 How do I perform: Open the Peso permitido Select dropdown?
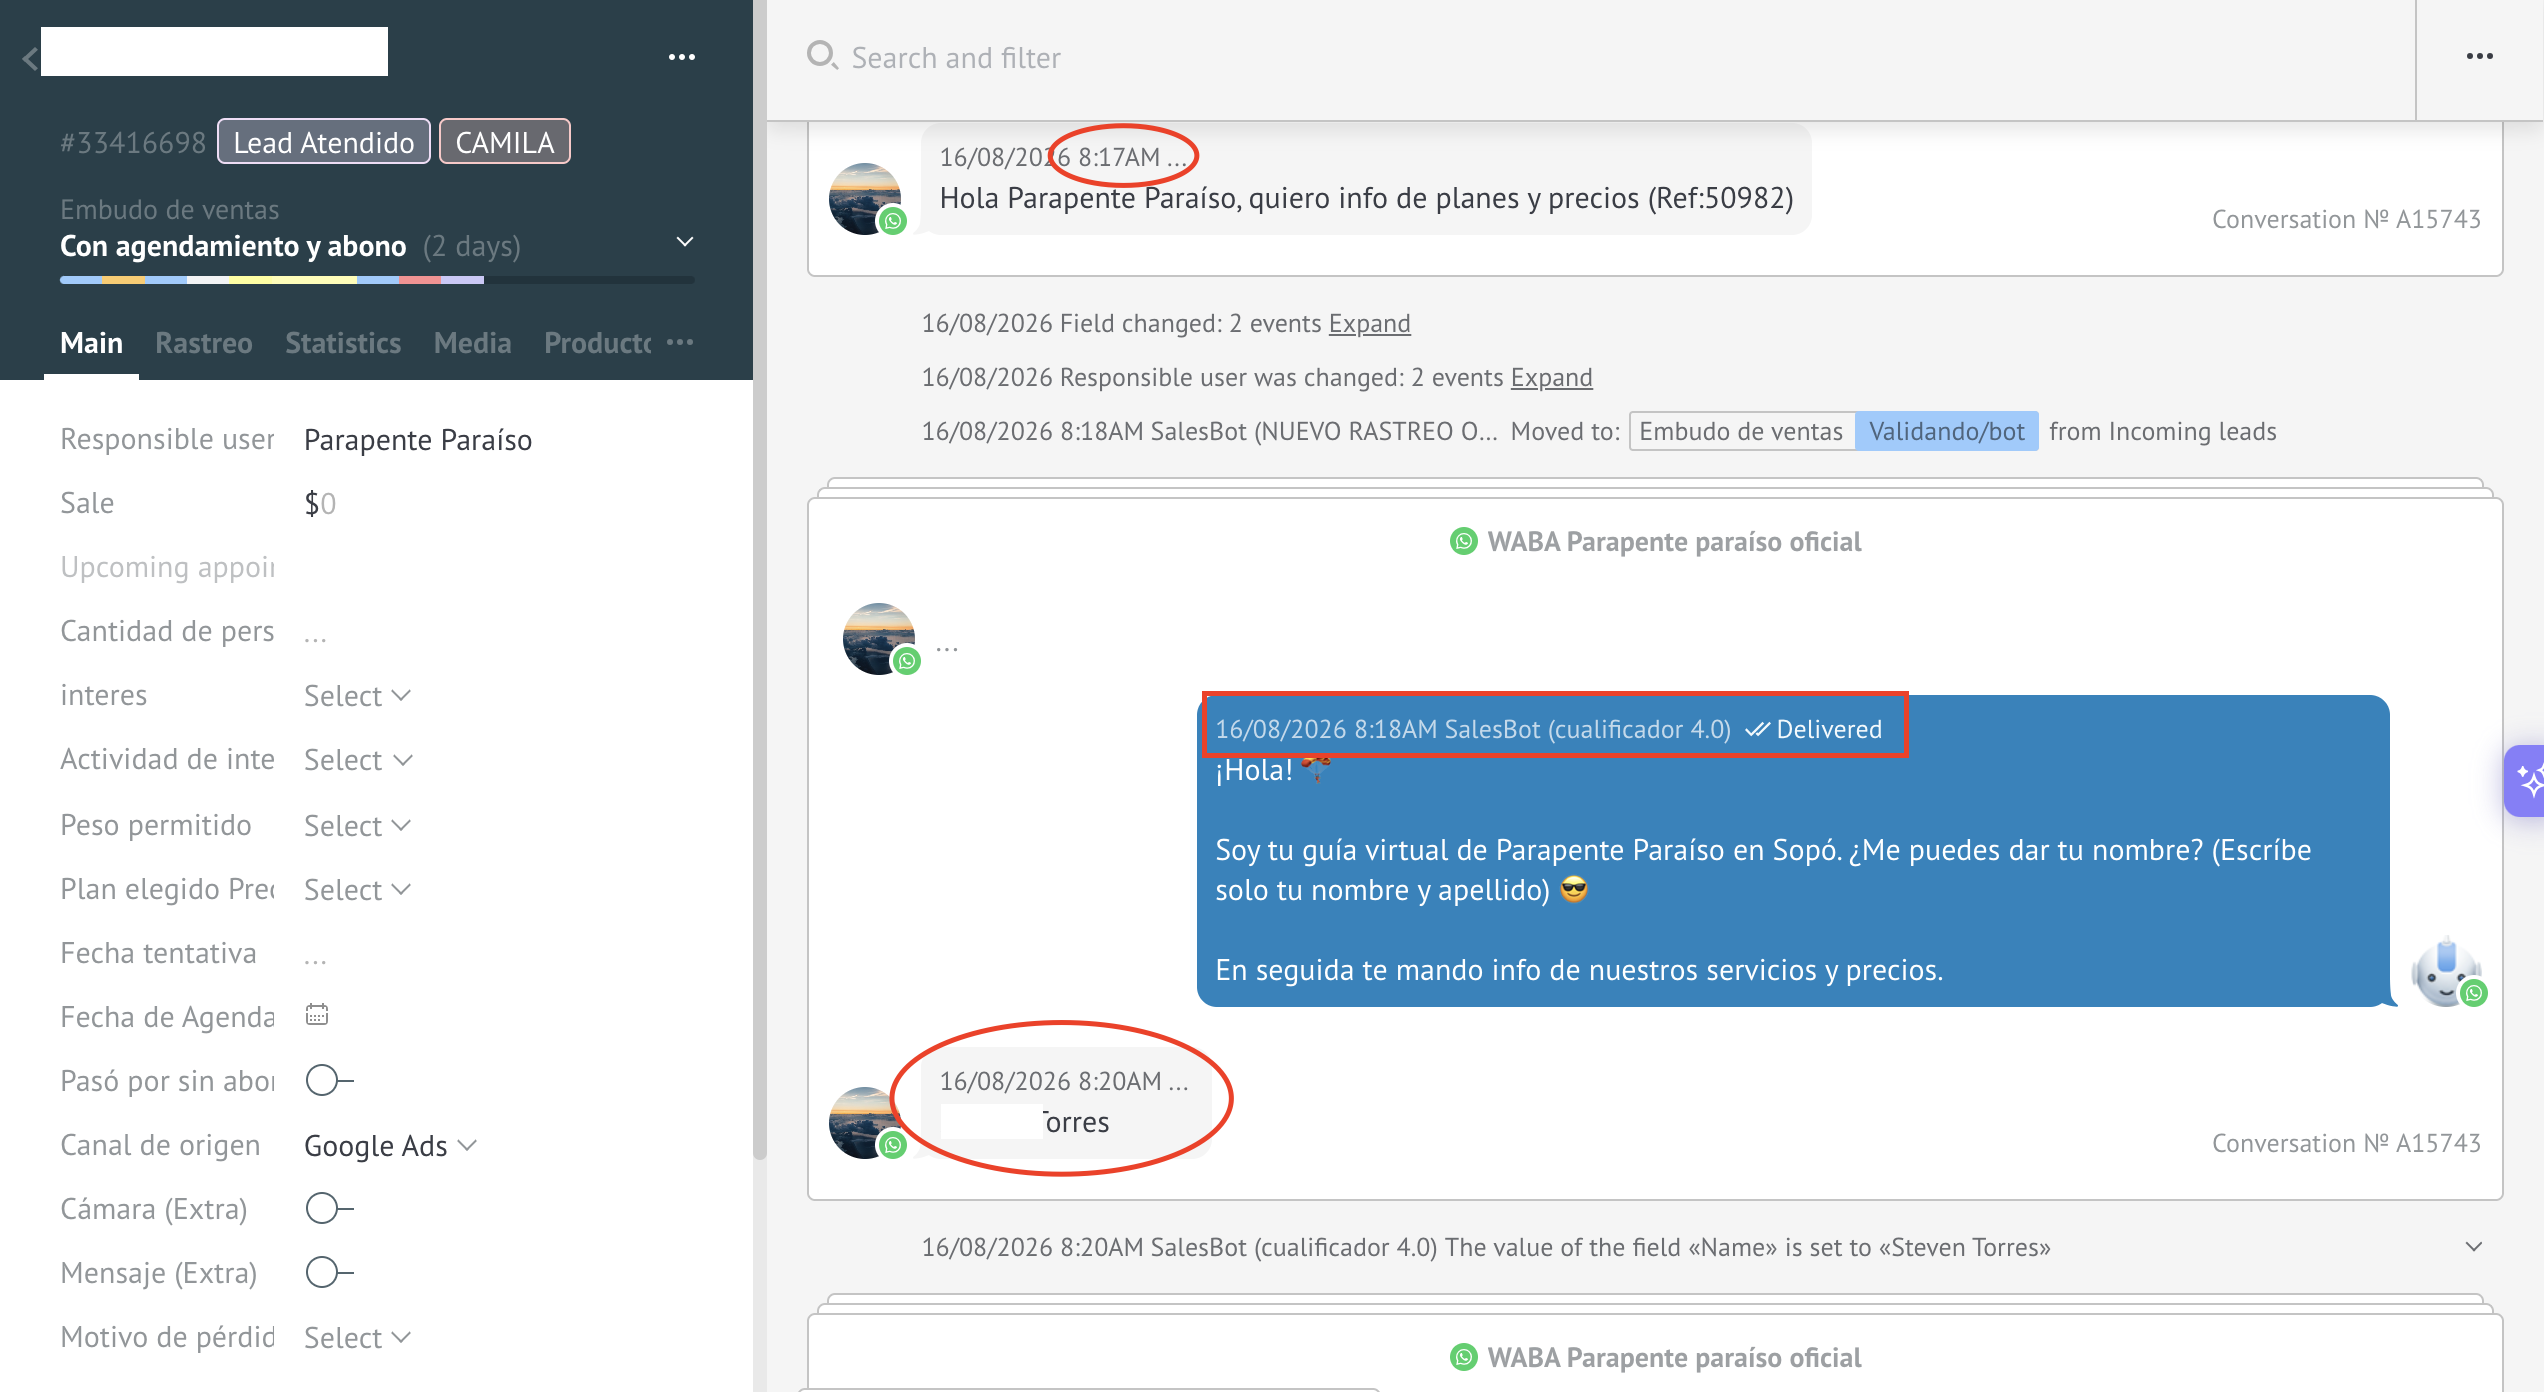tap(357, 826)
